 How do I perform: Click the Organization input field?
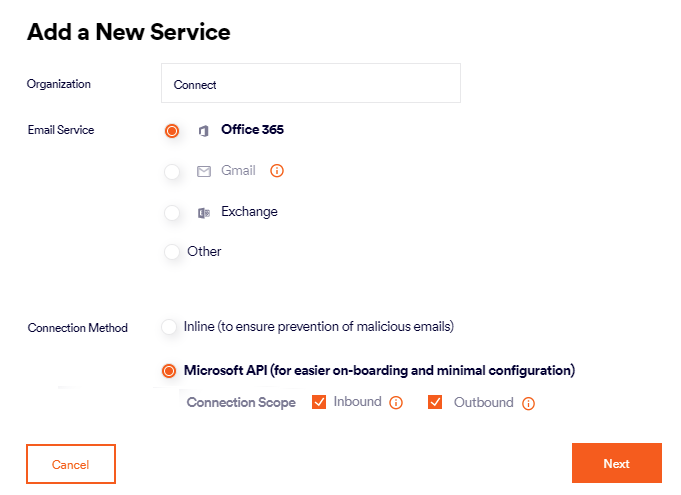(310, 84)
